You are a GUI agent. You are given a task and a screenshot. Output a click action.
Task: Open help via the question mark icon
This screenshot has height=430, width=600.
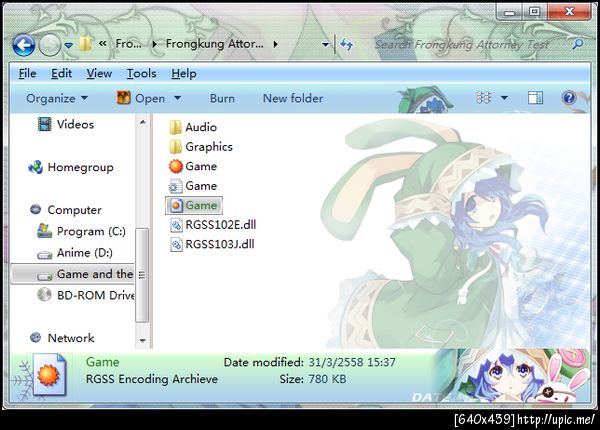click(x=569, y=98)
